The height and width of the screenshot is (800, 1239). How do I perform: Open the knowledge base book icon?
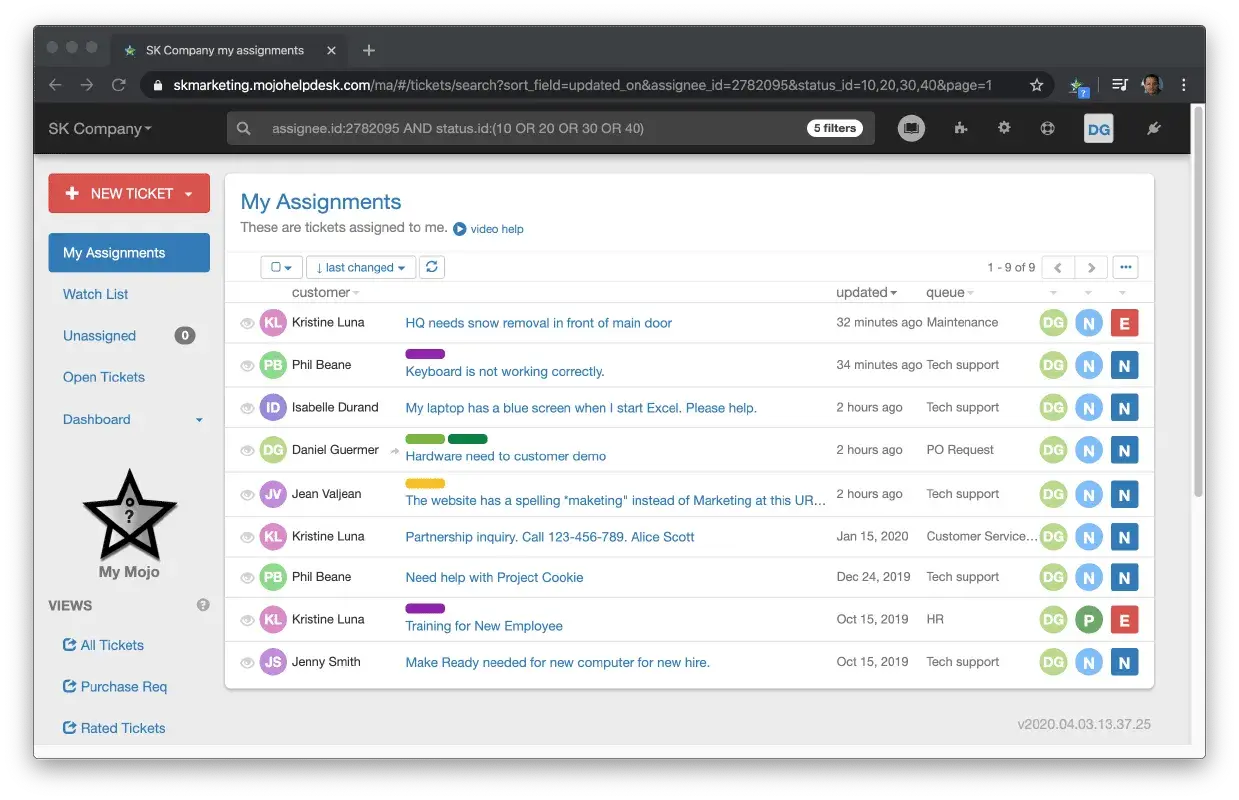(x=910, y=128)
